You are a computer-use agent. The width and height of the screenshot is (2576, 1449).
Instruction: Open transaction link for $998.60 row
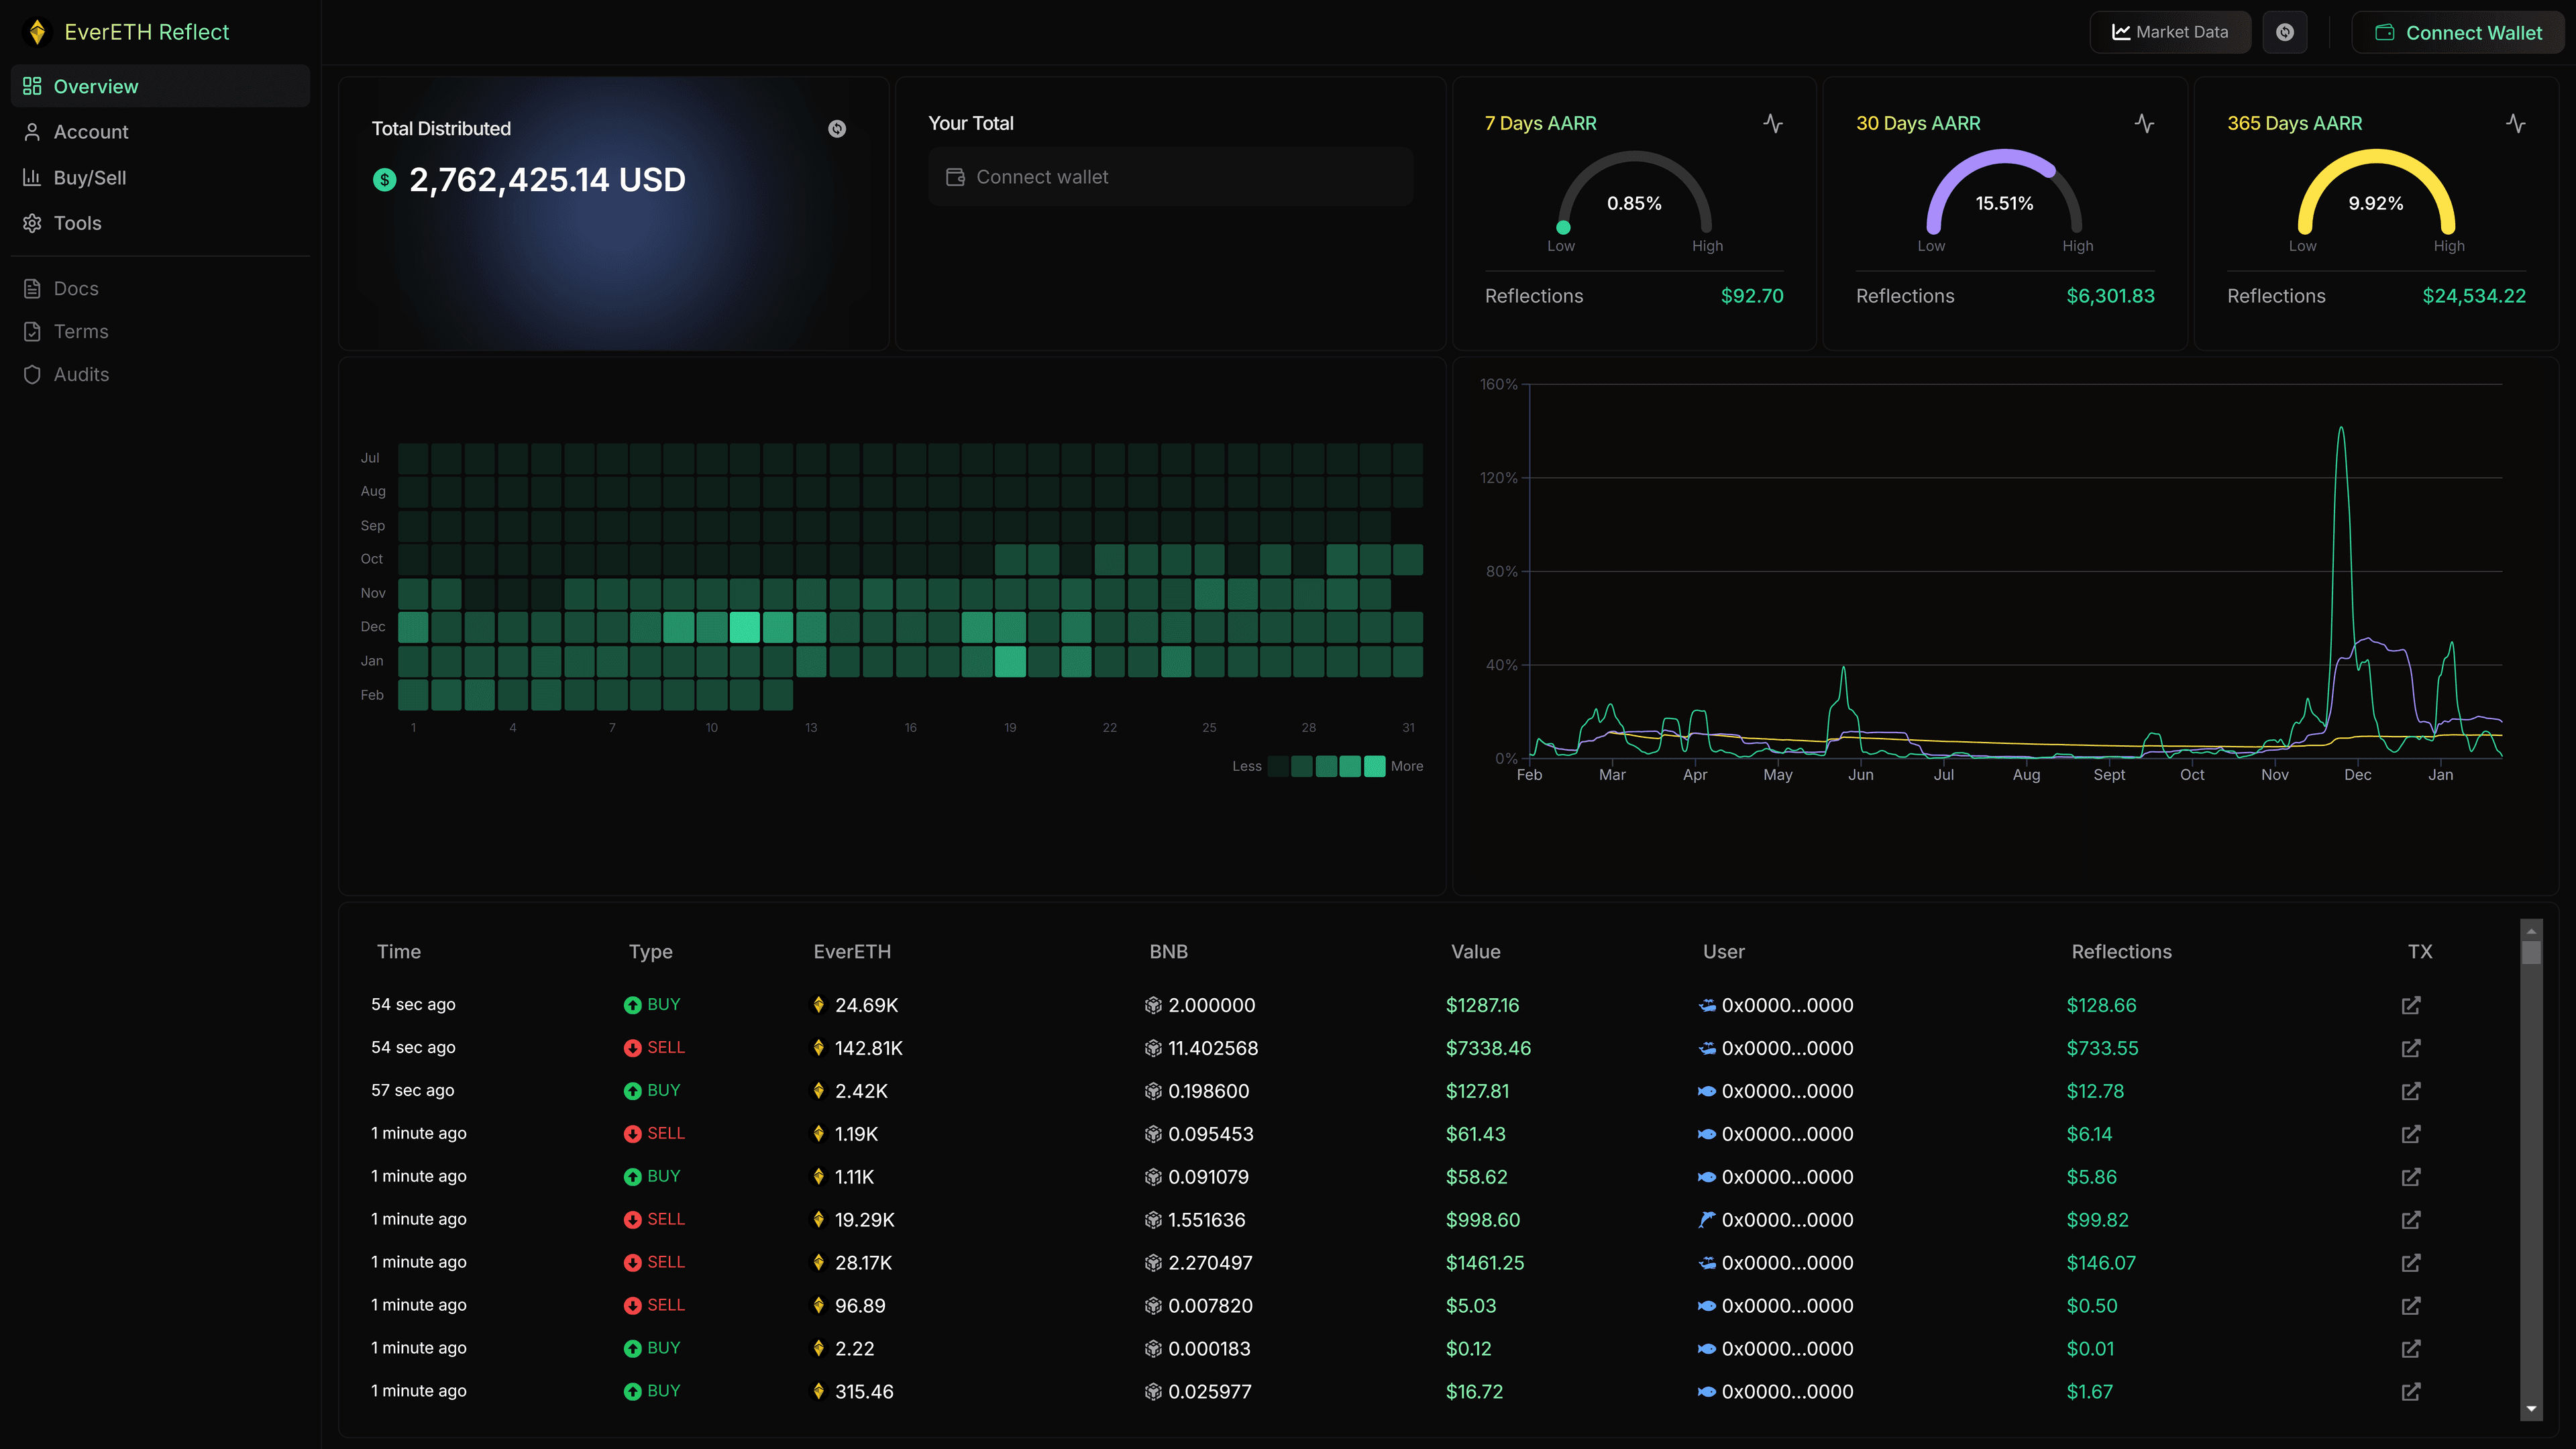click(2411, 1220)
